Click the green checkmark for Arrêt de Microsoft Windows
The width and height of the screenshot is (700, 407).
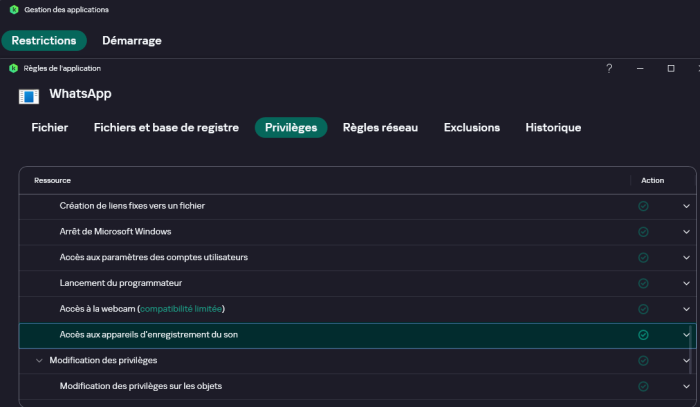pyautogui.click(x=643, y=232)
